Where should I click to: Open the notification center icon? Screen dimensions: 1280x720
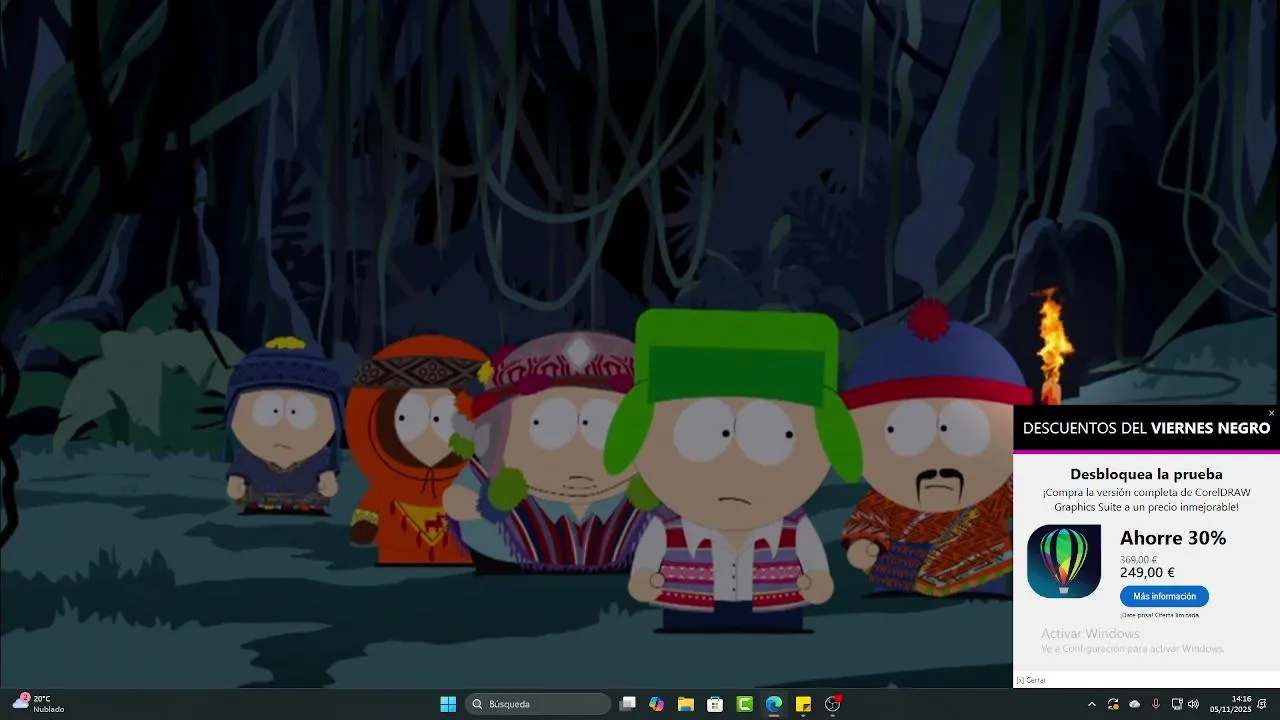point(1262,704)
